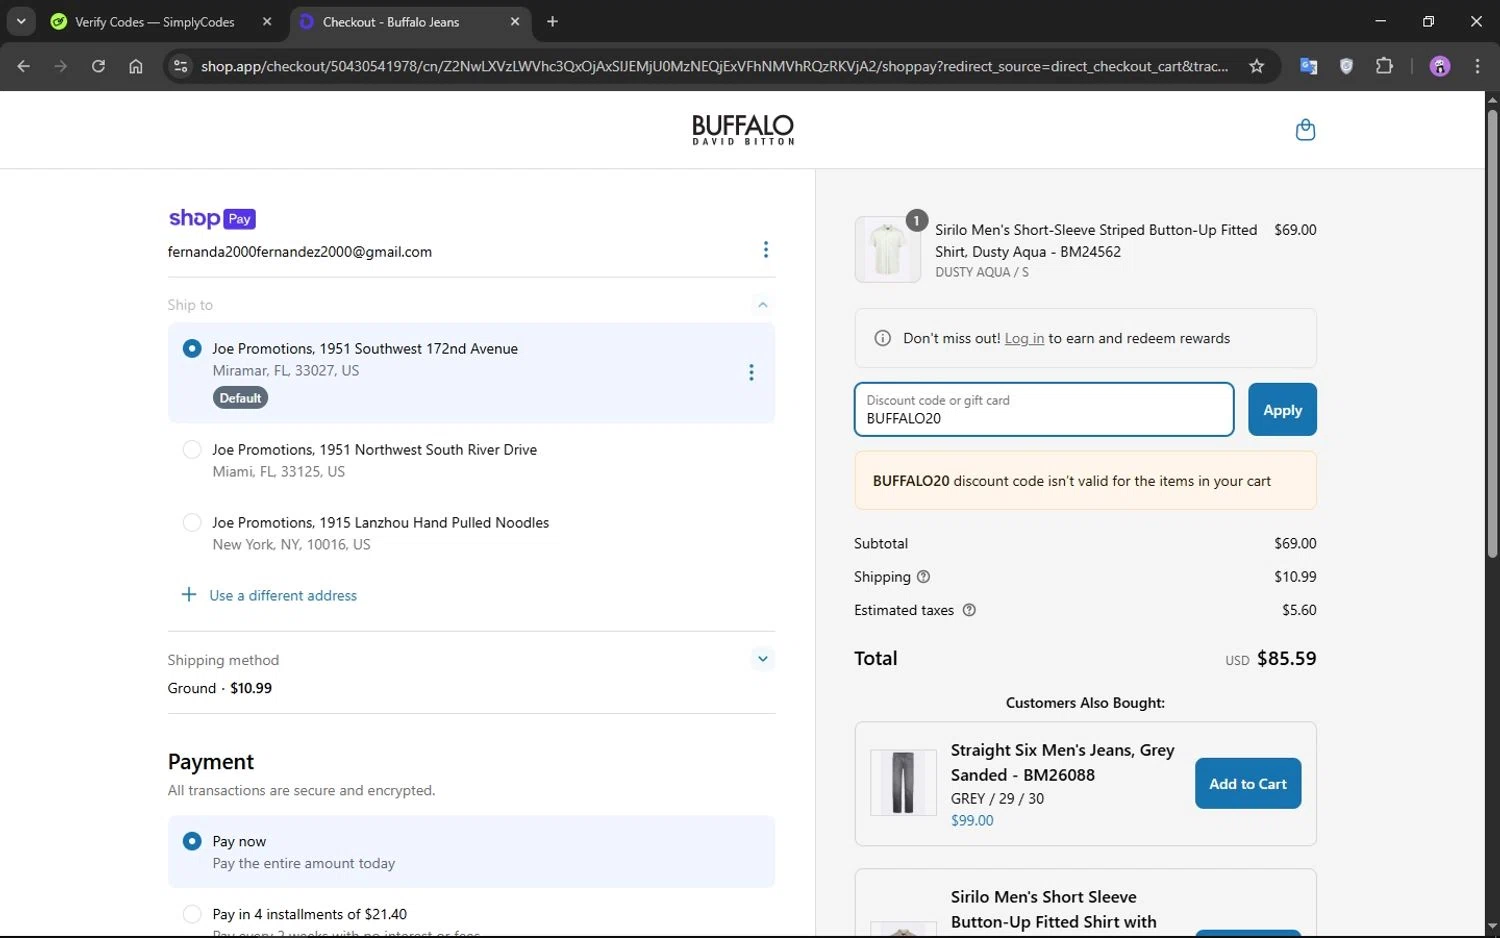Click the Default address badge
Viewport: 1500px width, 938px height.
(x=240, y=398)
